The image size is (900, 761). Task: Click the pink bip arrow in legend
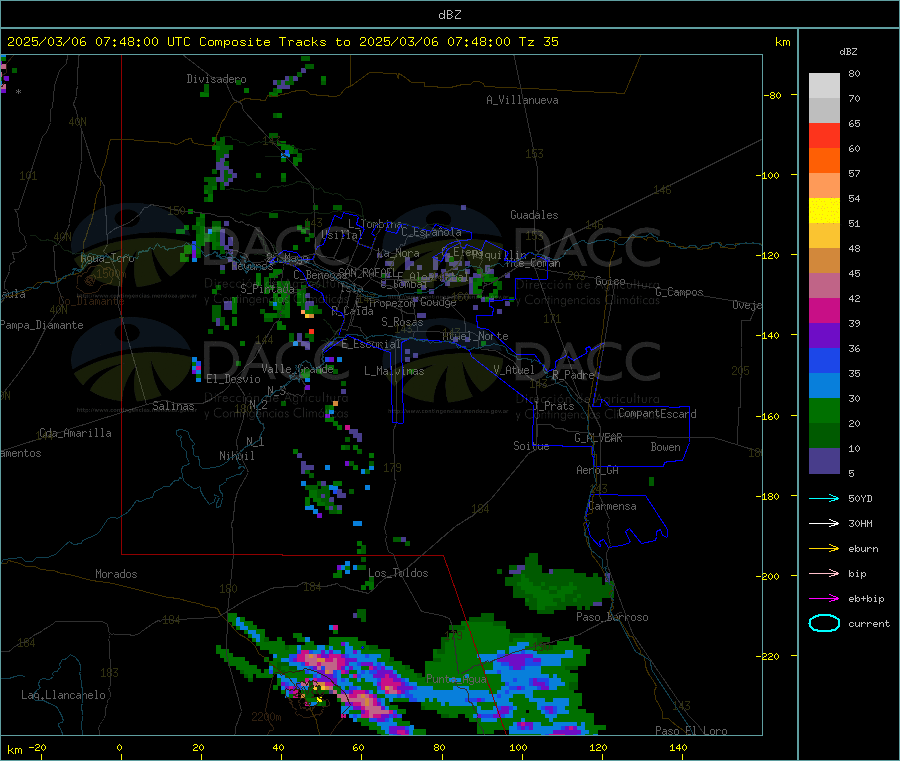point(824,573)
